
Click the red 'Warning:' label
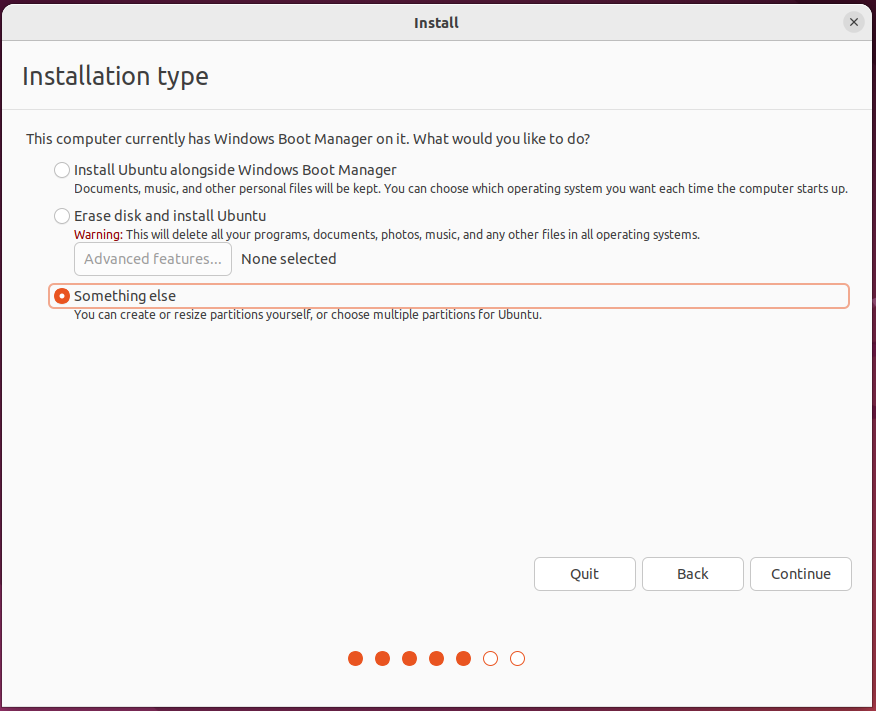(98, 235)
